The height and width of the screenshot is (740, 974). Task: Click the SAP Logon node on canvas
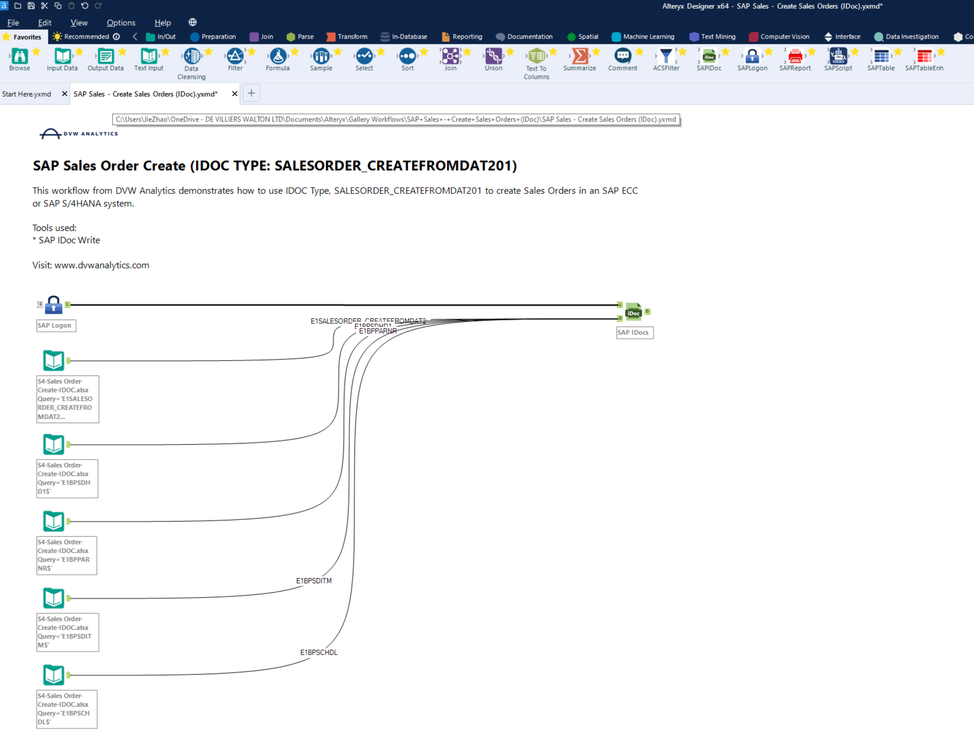pyautogui.click(x=53, y=305)
